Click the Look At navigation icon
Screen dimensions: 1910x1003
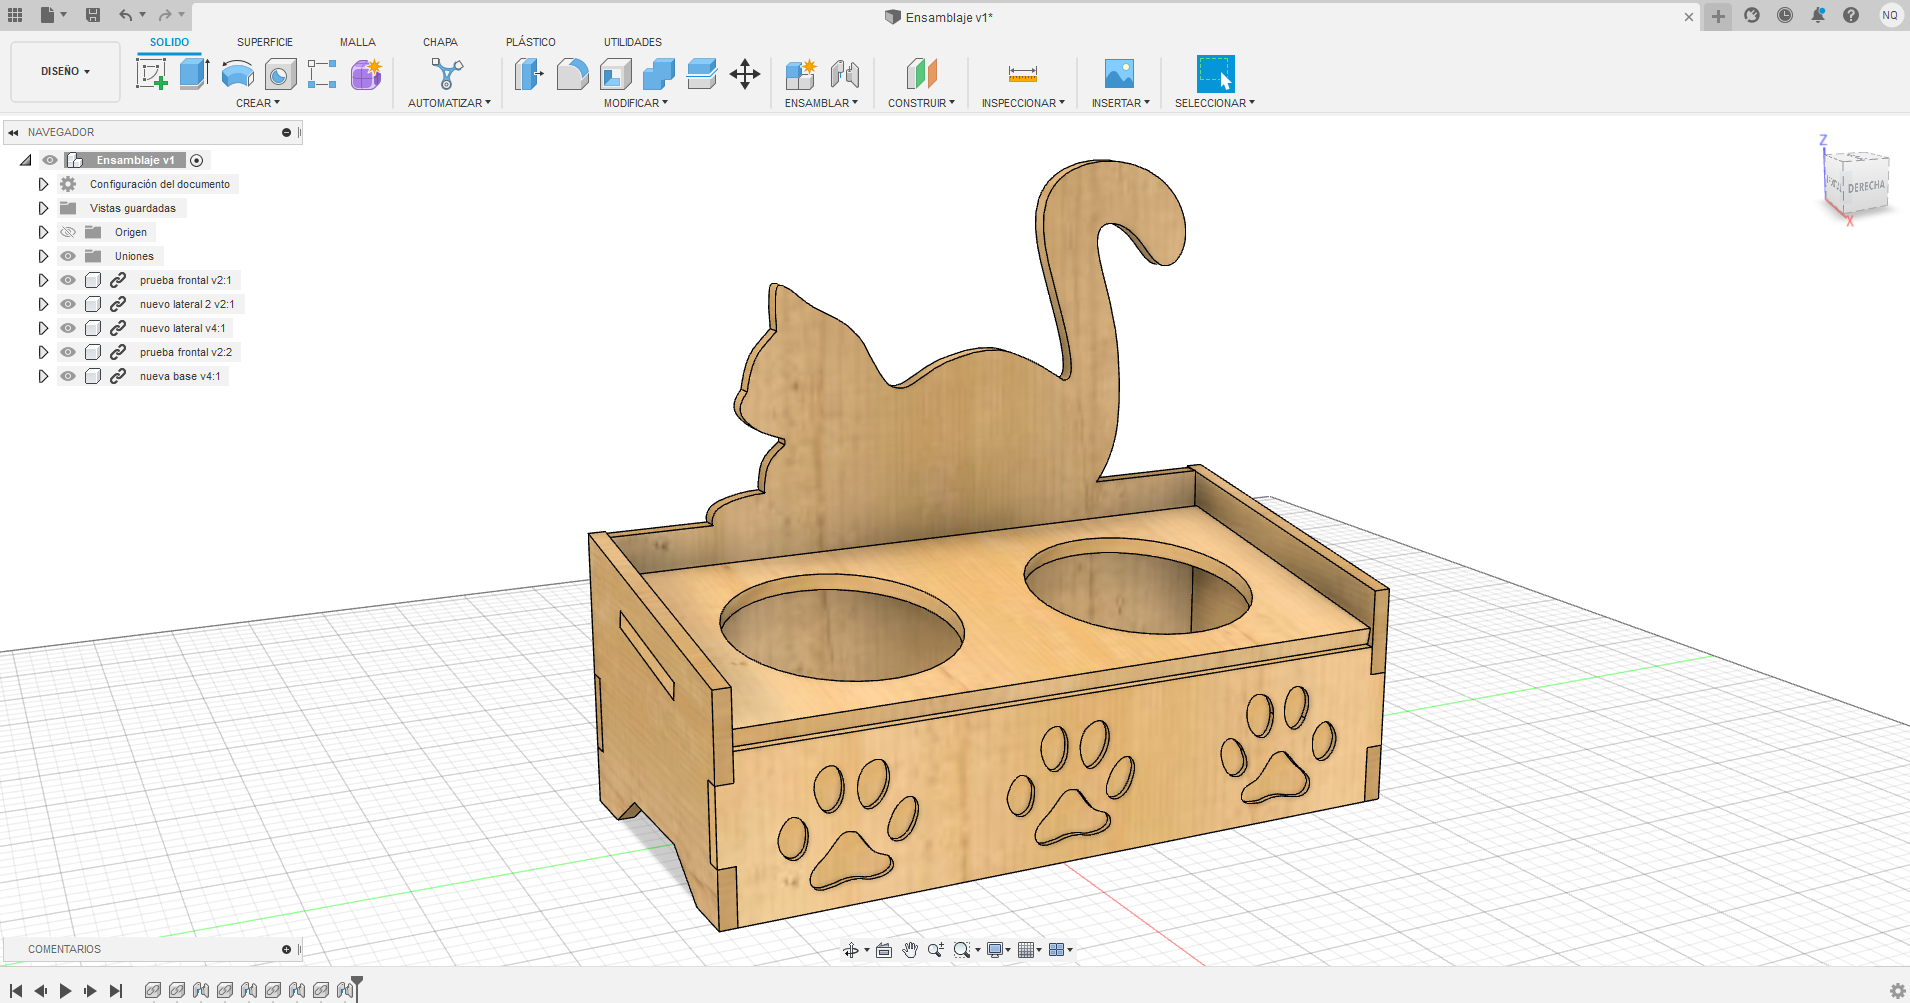click(x=884, y=950)
